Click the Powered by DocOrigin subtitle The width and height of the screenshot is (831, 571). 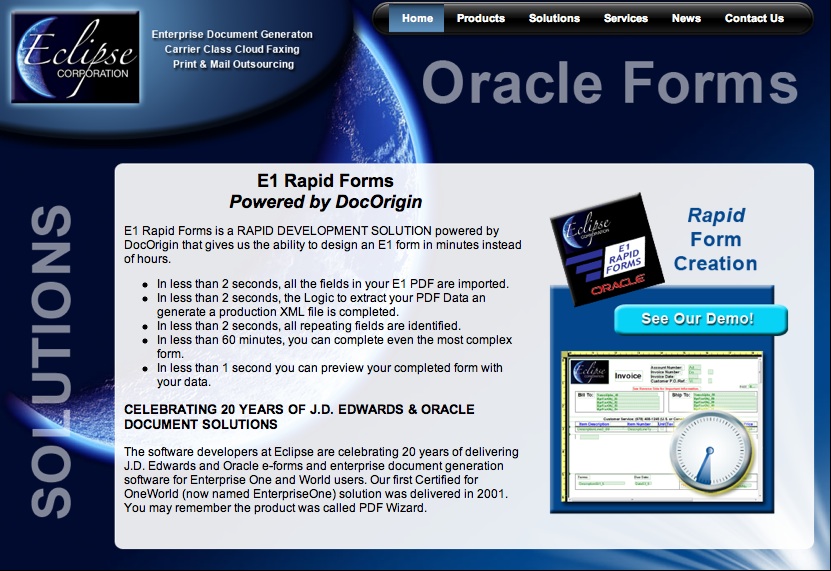(x=325, y=202)
